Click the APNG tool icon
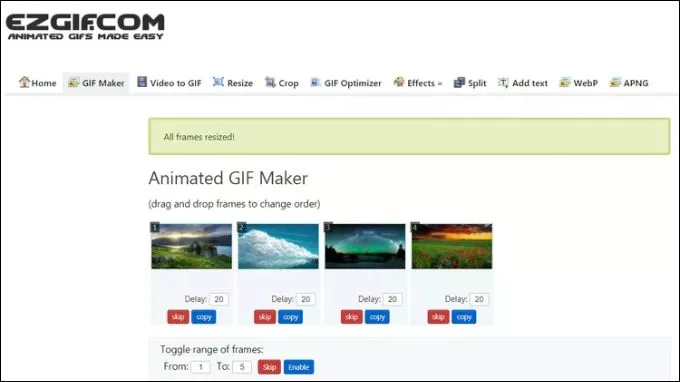This screenshot has width=680, height=382. pyautogui.click(x=615, y=82)
